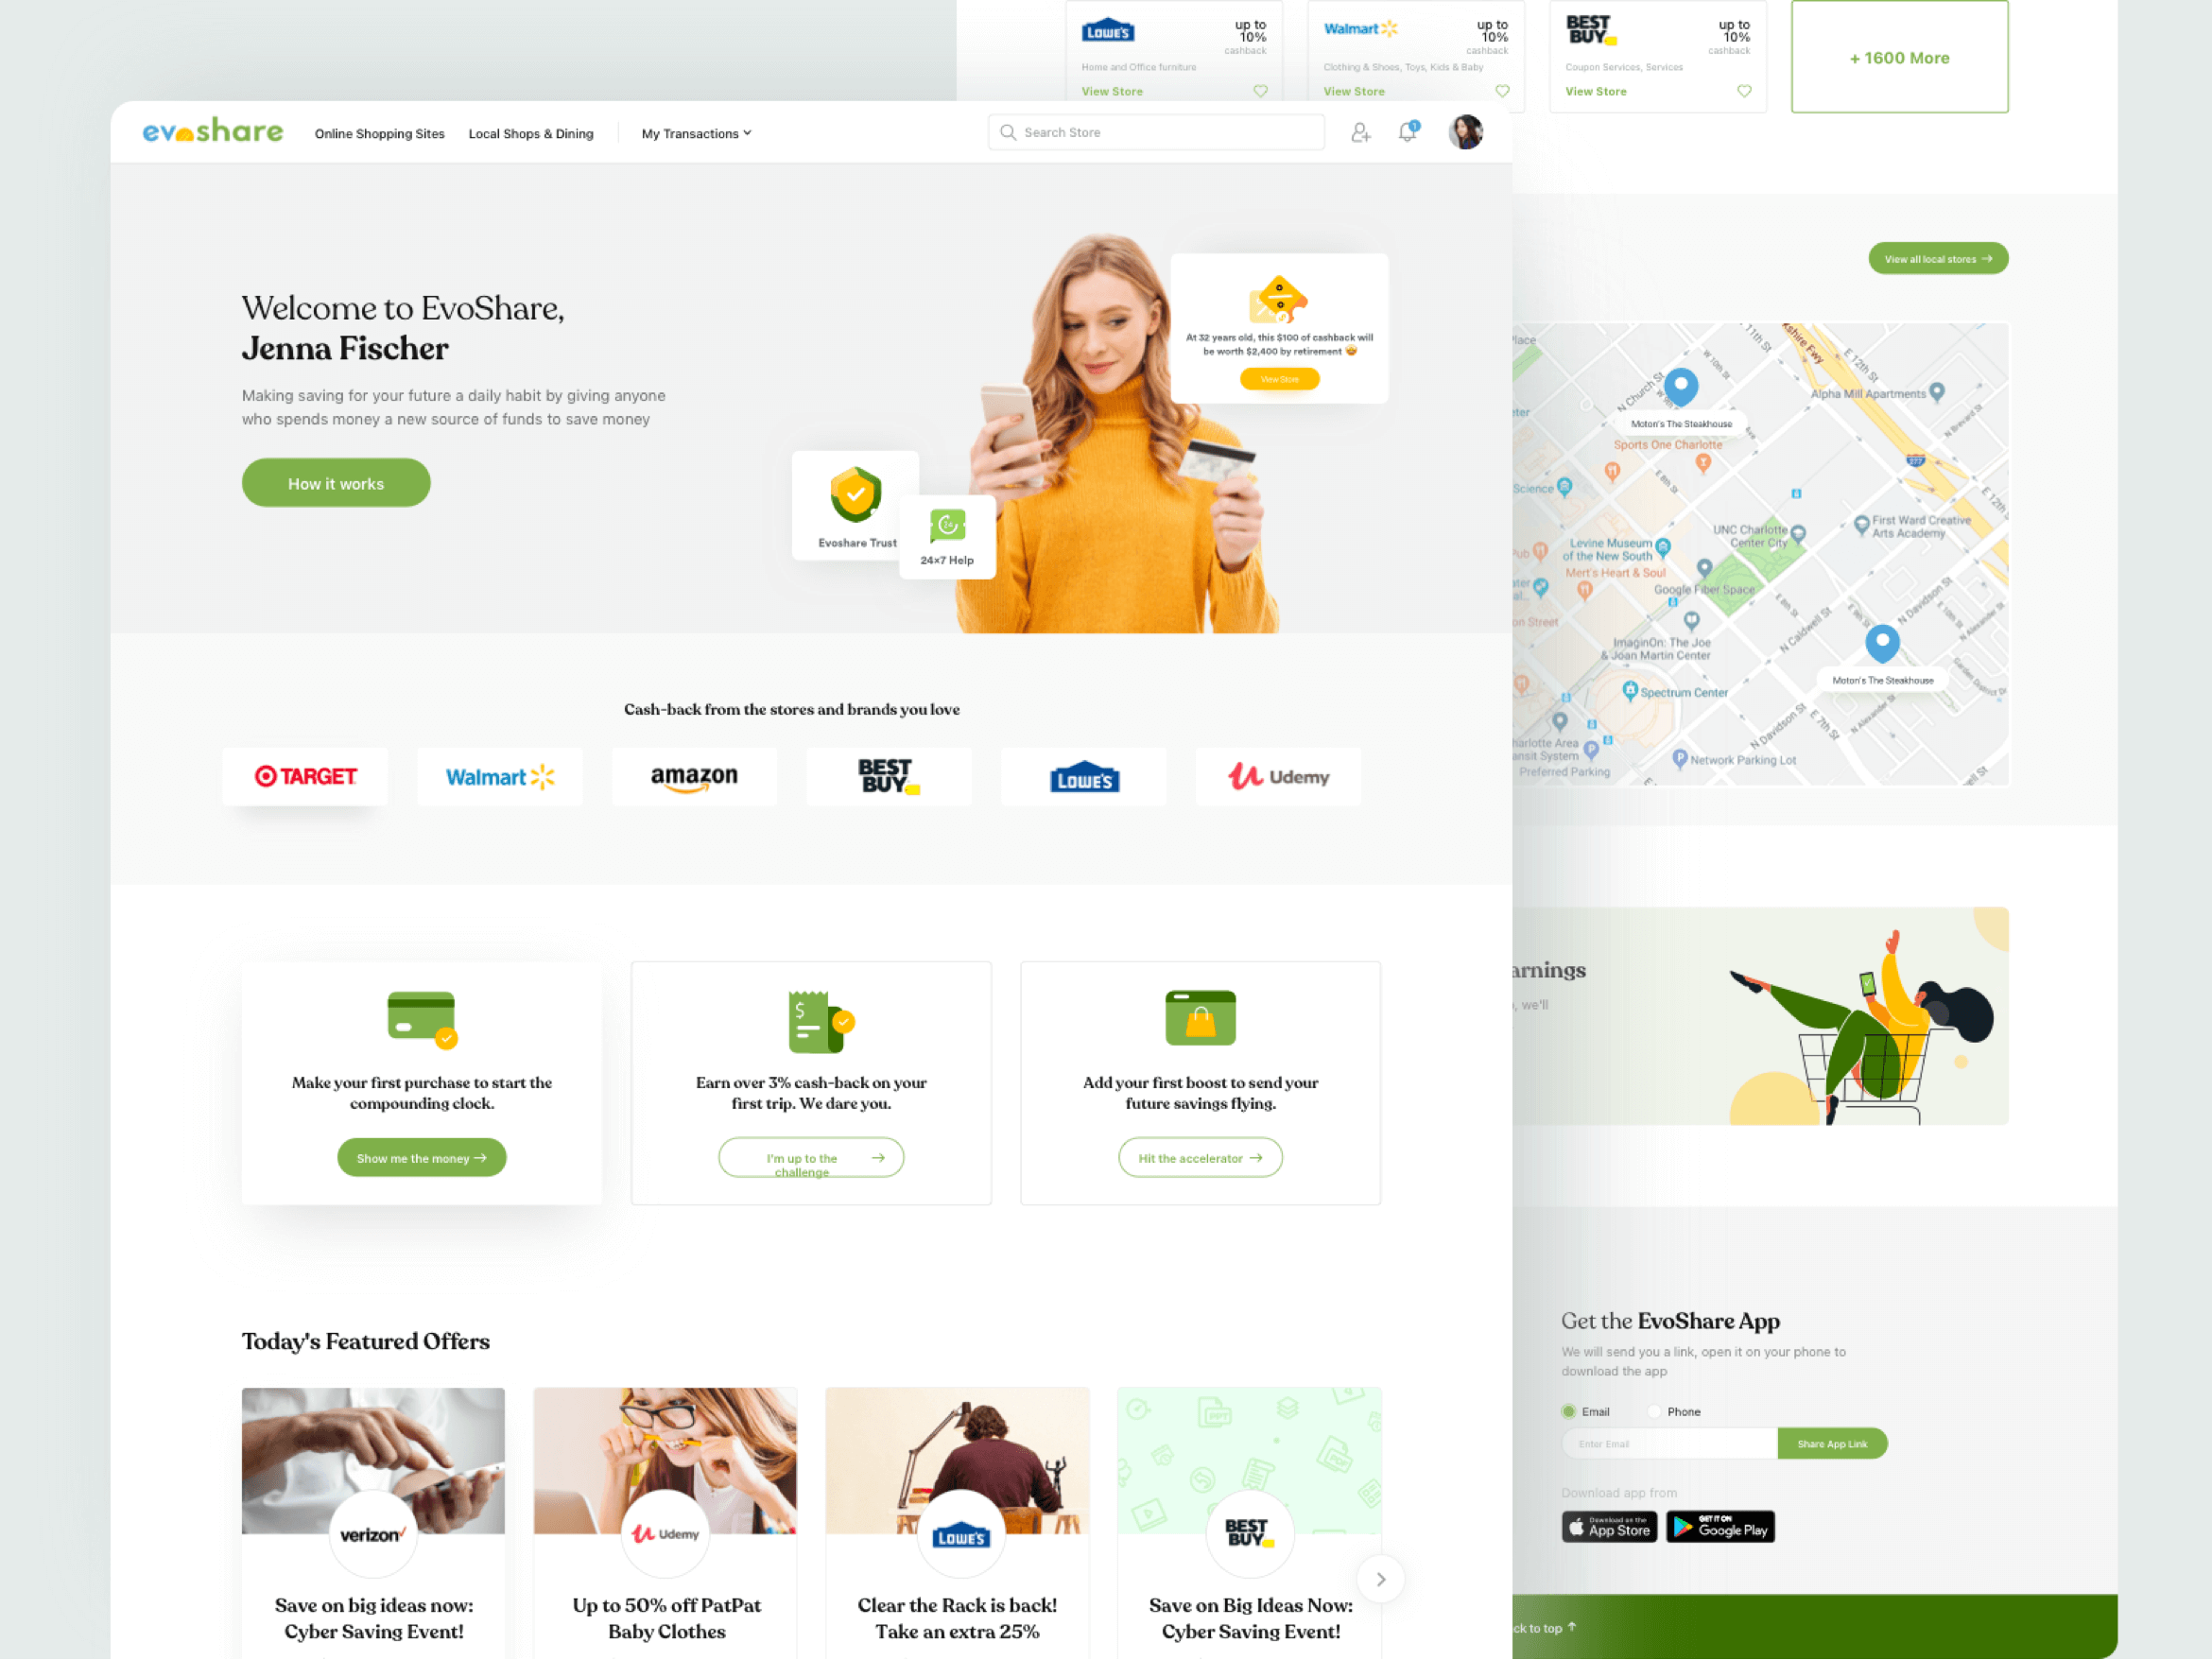2212x1660 pixels.
Task: Open notifications via the bell icon
Action: point(1407,132)
